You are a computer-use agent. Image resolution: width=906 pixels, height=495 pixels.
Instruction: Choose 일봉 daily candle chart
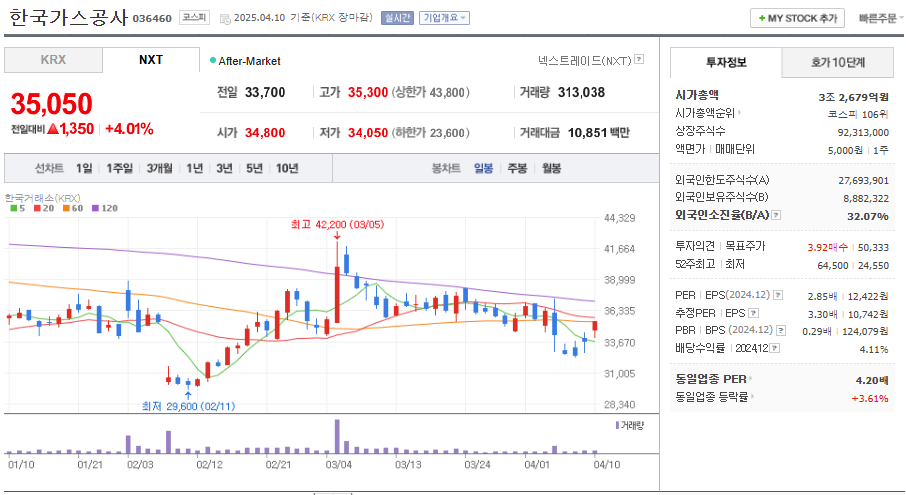click(484, 168)
